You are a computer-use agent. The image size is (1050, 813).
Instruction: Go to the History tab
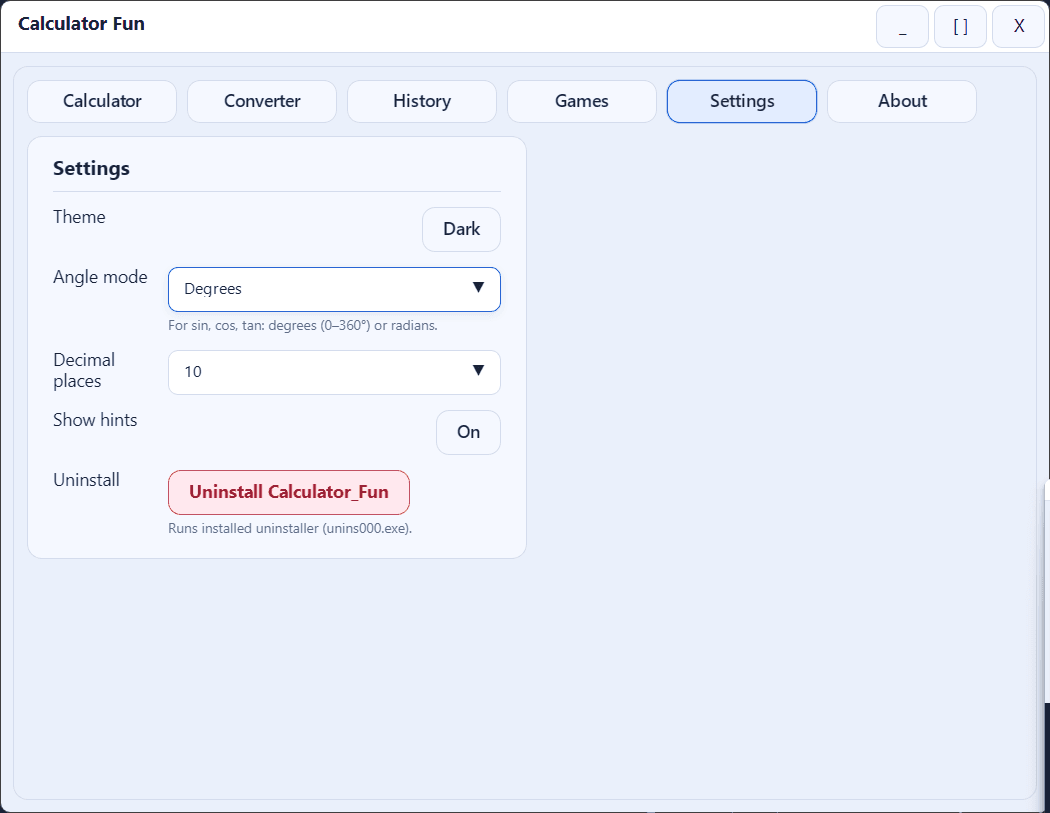tap(422, 101)
